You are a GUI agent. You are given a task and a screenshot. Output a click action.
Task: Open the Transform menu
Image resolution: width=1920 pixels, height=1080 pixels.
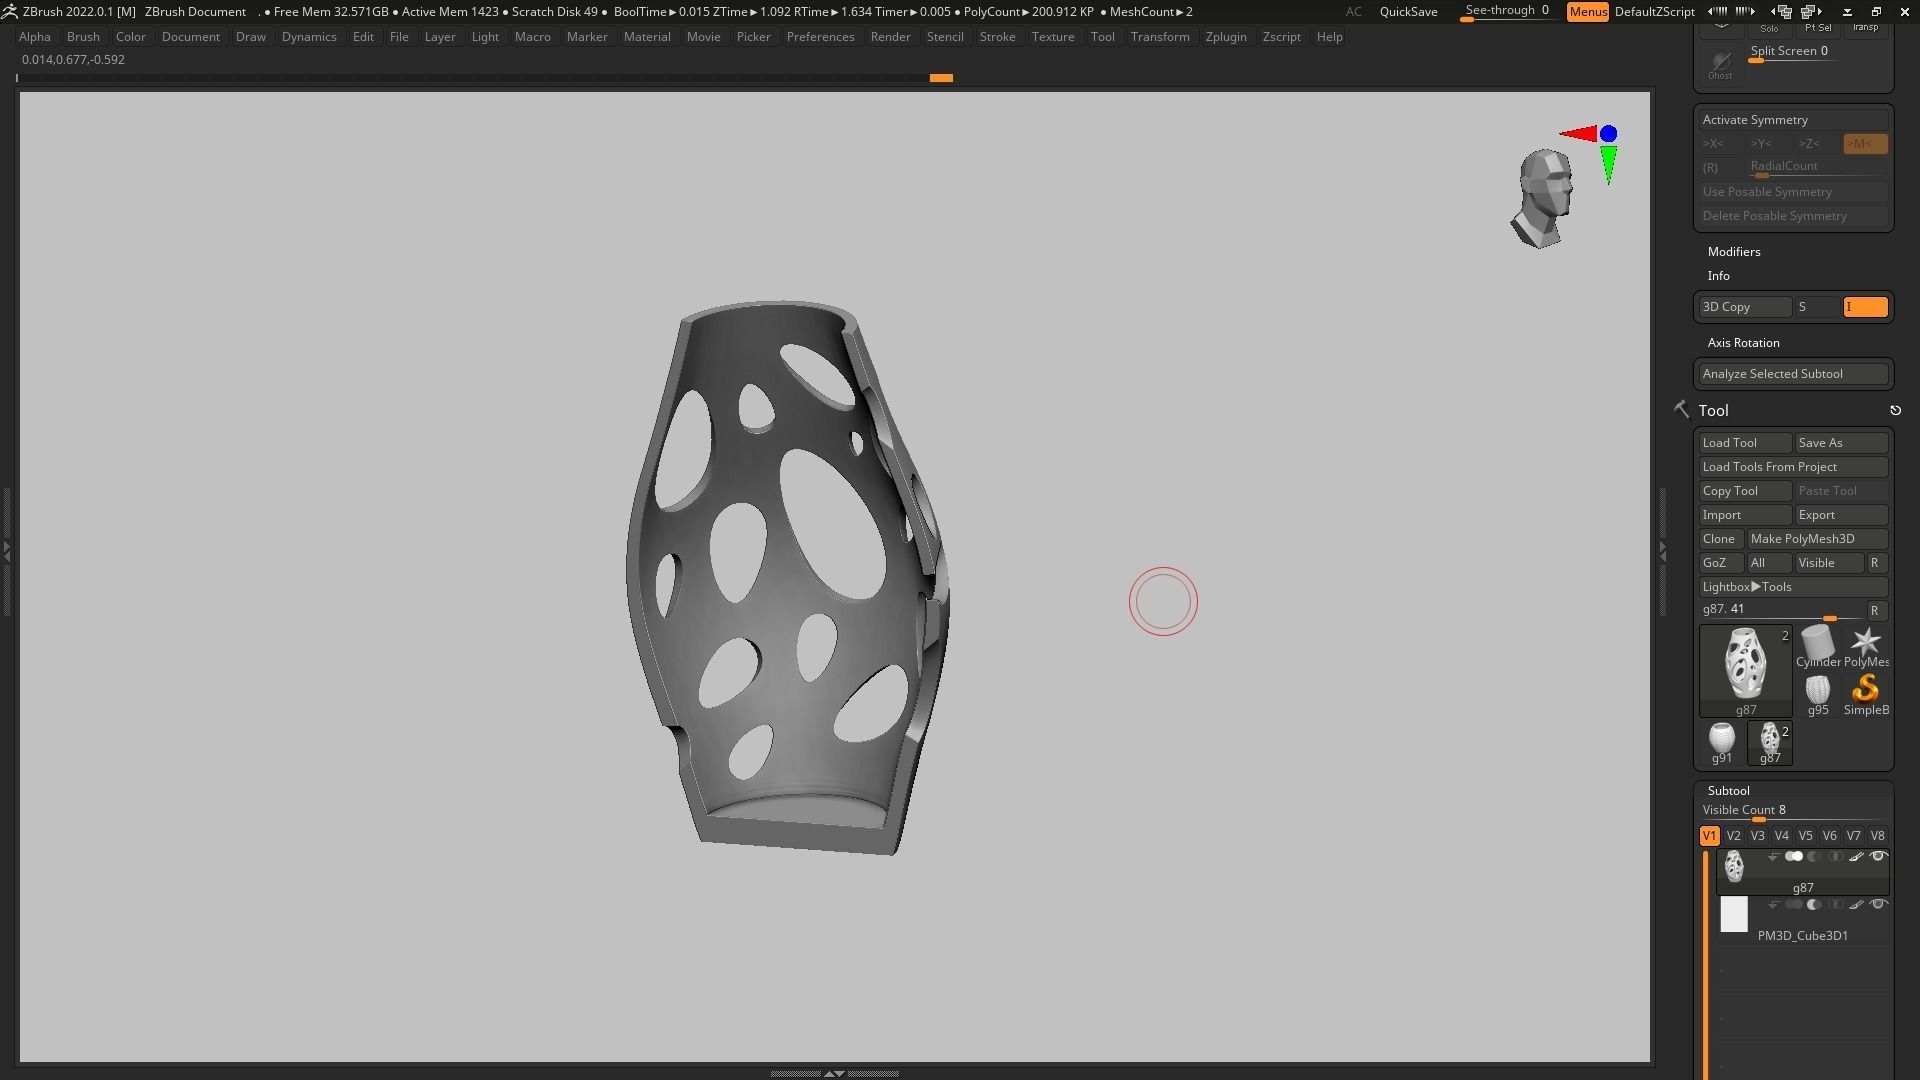click(x=1160, y=37)
